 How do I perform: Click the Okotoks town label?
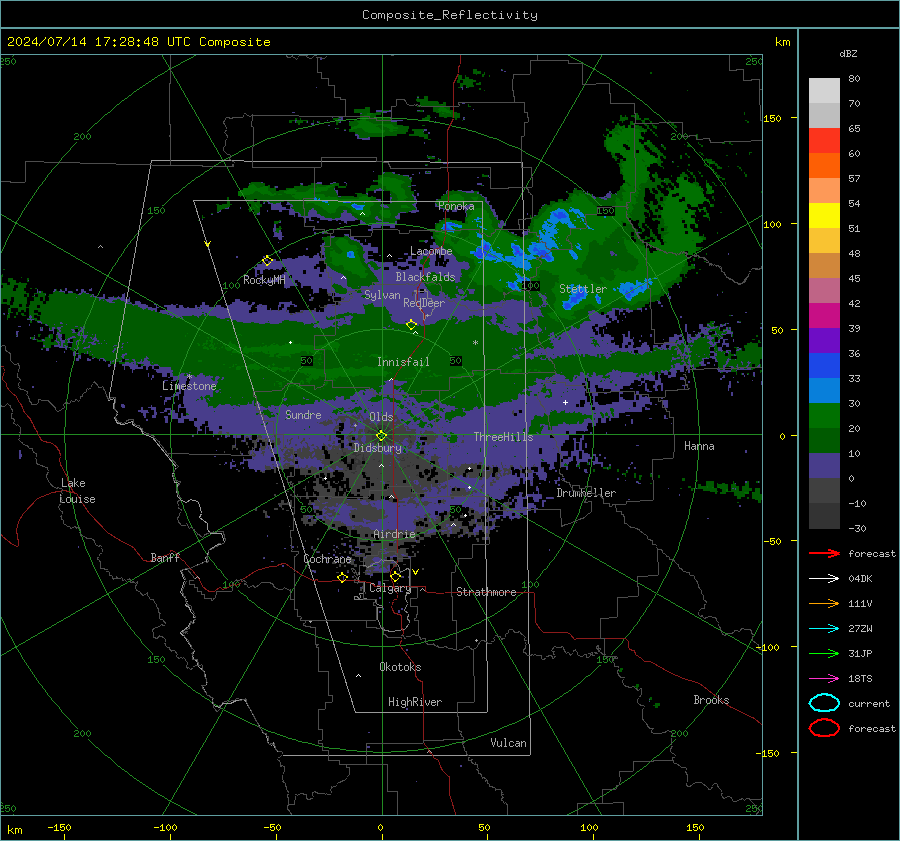point(400,667)
